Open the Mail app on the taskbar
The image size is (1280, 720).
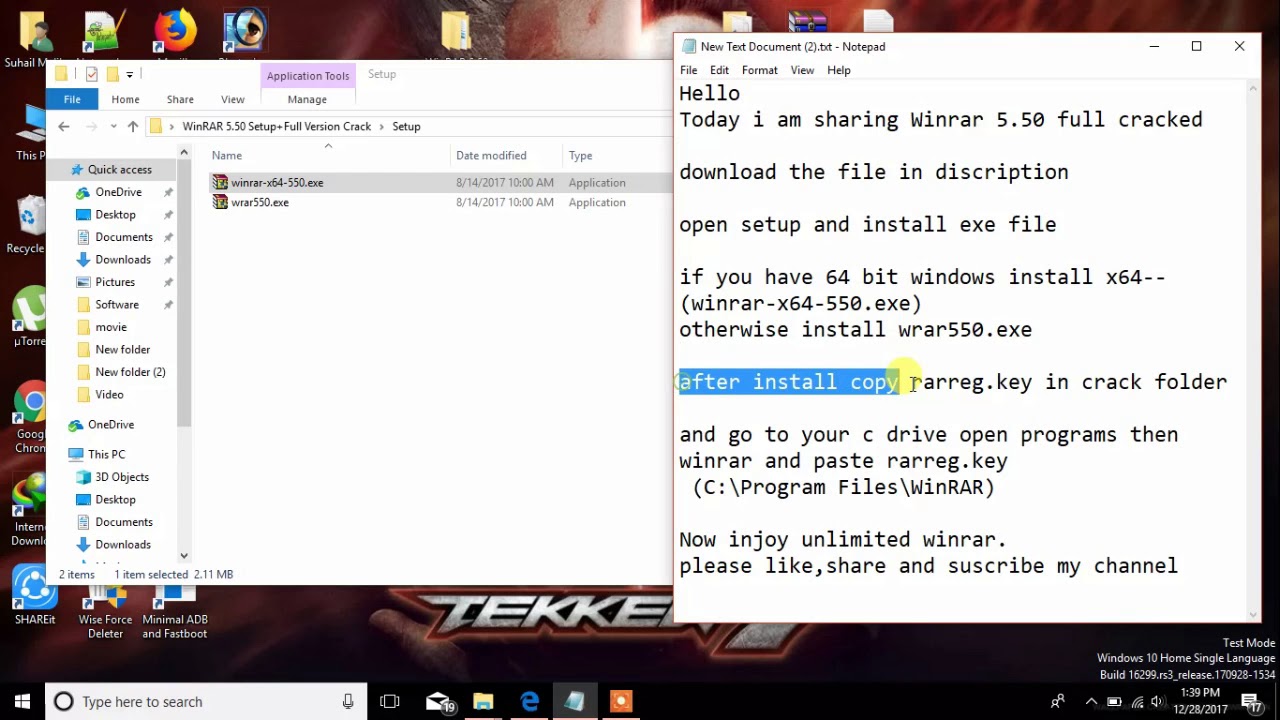click(438, 701)
